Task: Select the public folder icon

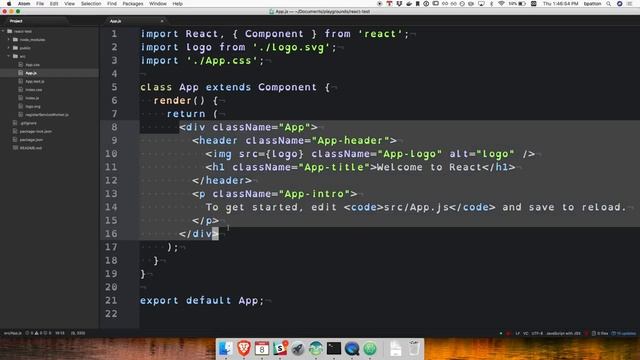Action: [16, 48]
